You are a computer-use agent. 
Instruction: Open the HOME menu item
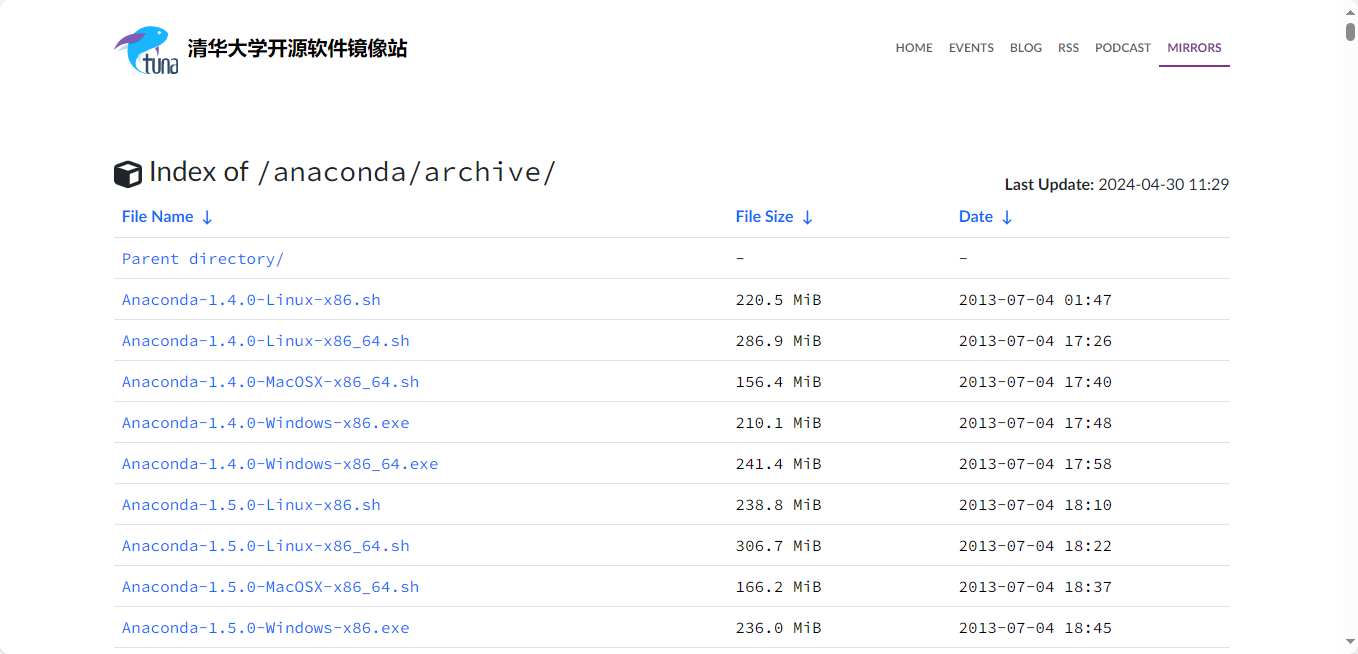tap(914, 48)
